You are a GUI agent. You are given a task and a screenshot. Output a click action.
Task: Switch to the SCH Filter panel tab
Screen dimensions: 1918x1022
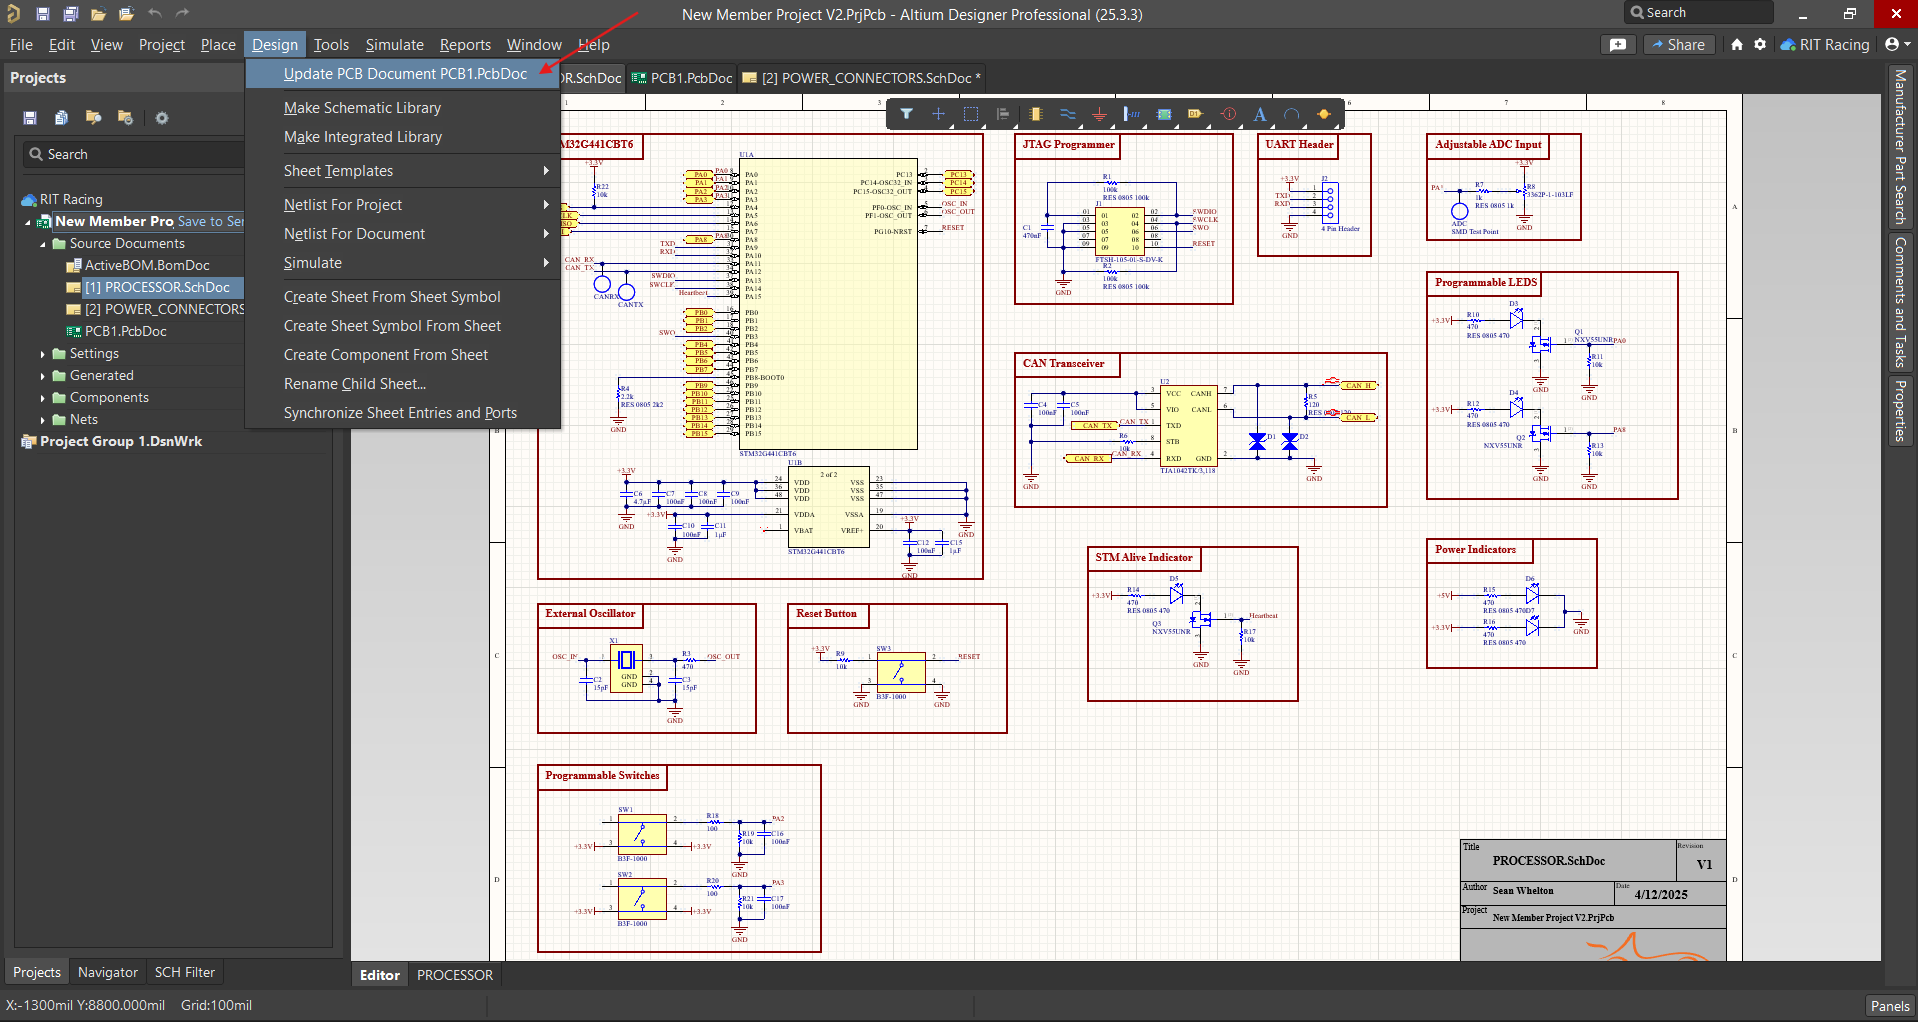(185, 972)
